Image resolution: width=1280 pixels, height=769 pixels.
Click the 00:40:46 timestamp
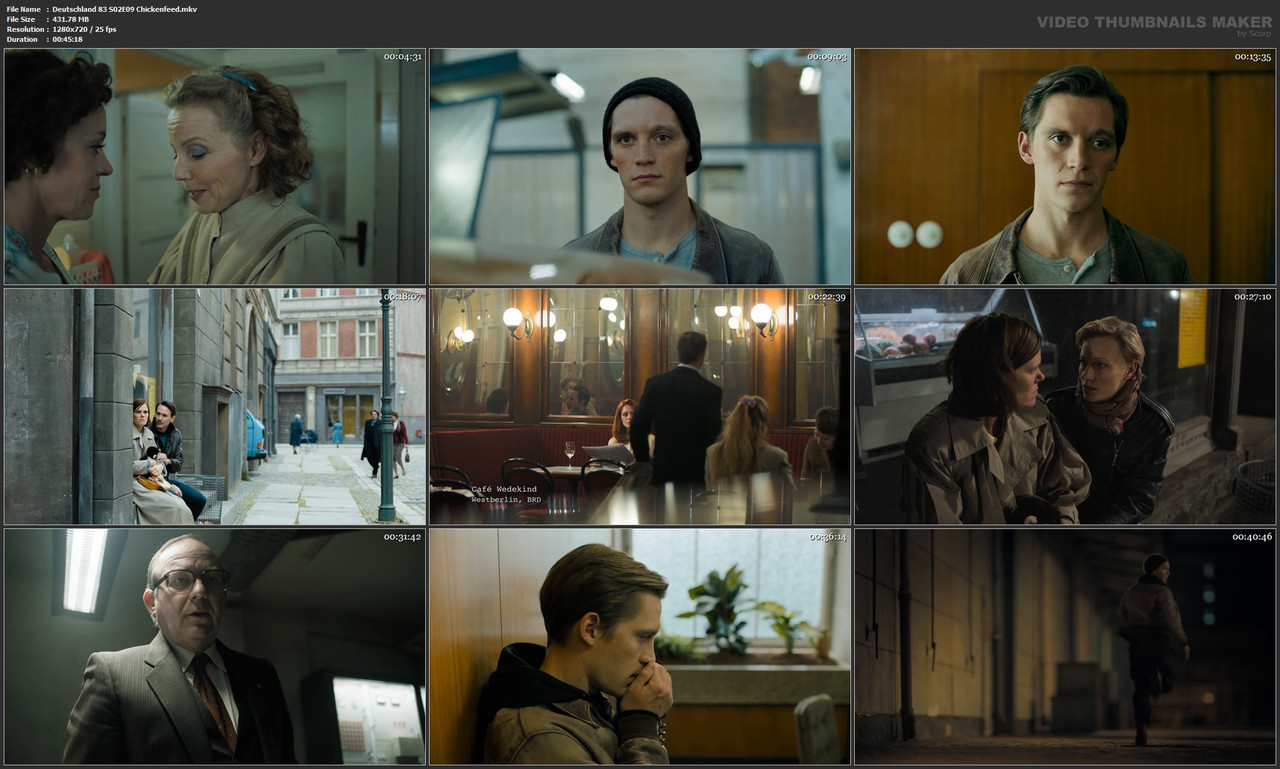(x=1252, y=537)
